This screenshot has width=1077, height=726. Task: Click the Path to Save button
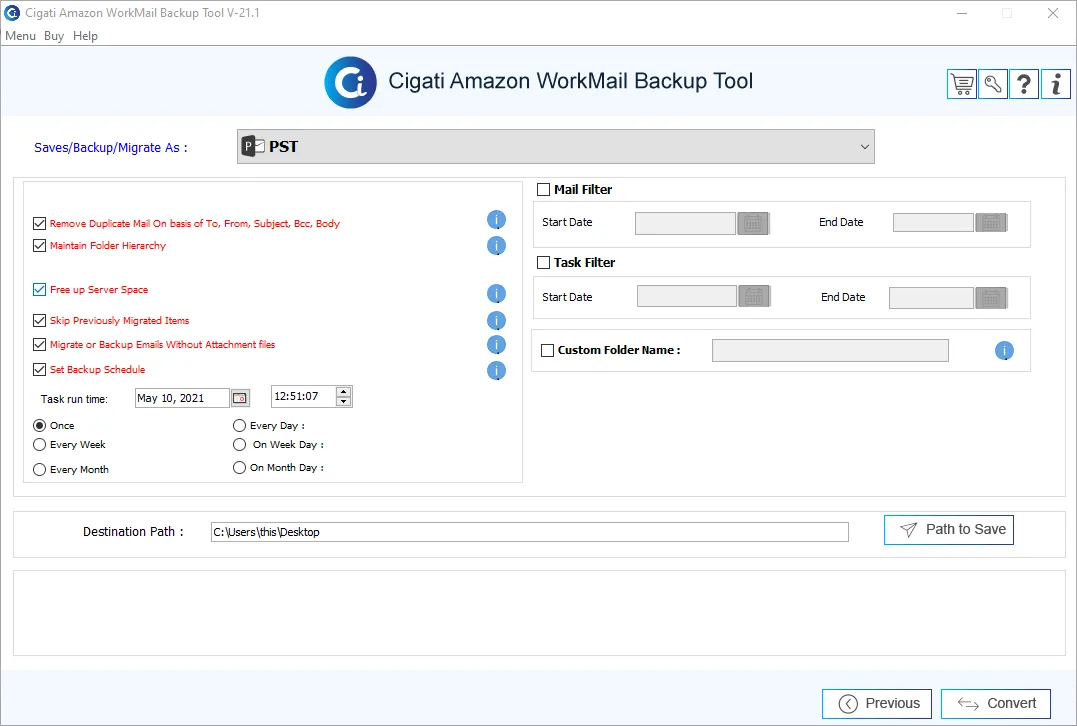click(949, 530)
